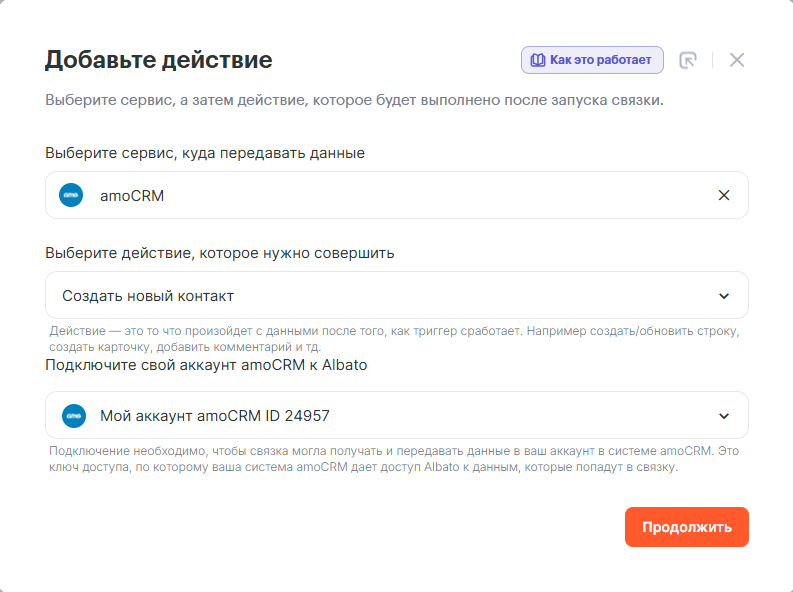Open 'Создать новый контакт' action dropdown
Screen dimensions: 793x592
pyautogui.click(x=380, y=295)
